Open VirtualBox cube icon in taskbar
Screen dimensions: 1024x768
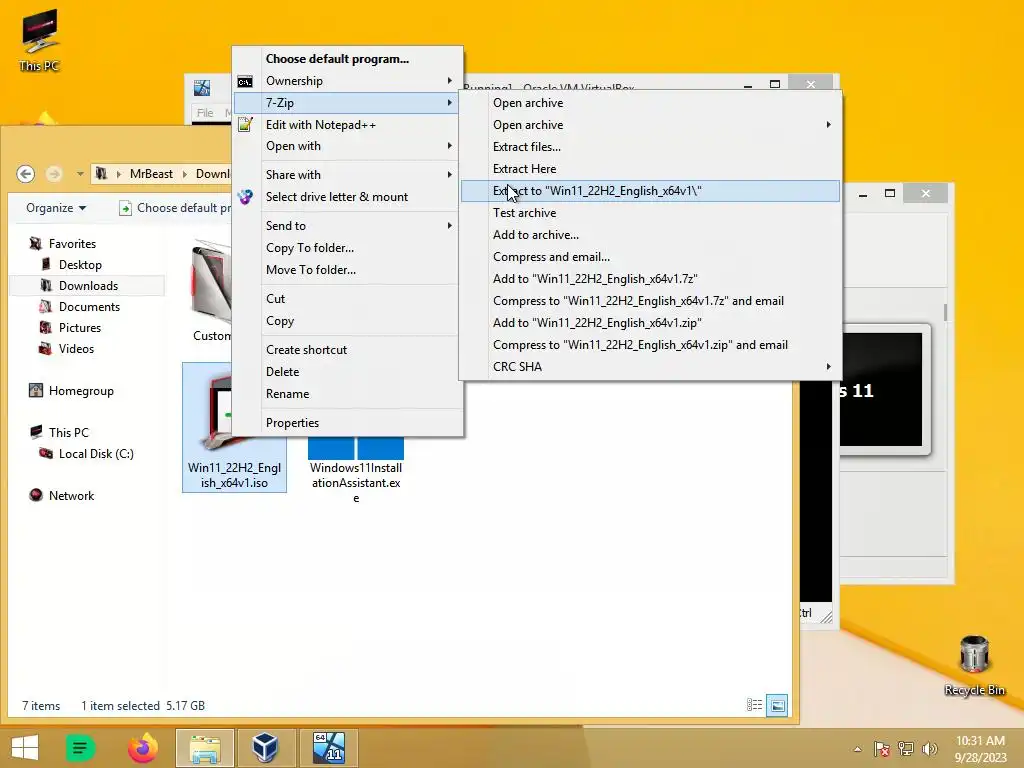point(266,748)
